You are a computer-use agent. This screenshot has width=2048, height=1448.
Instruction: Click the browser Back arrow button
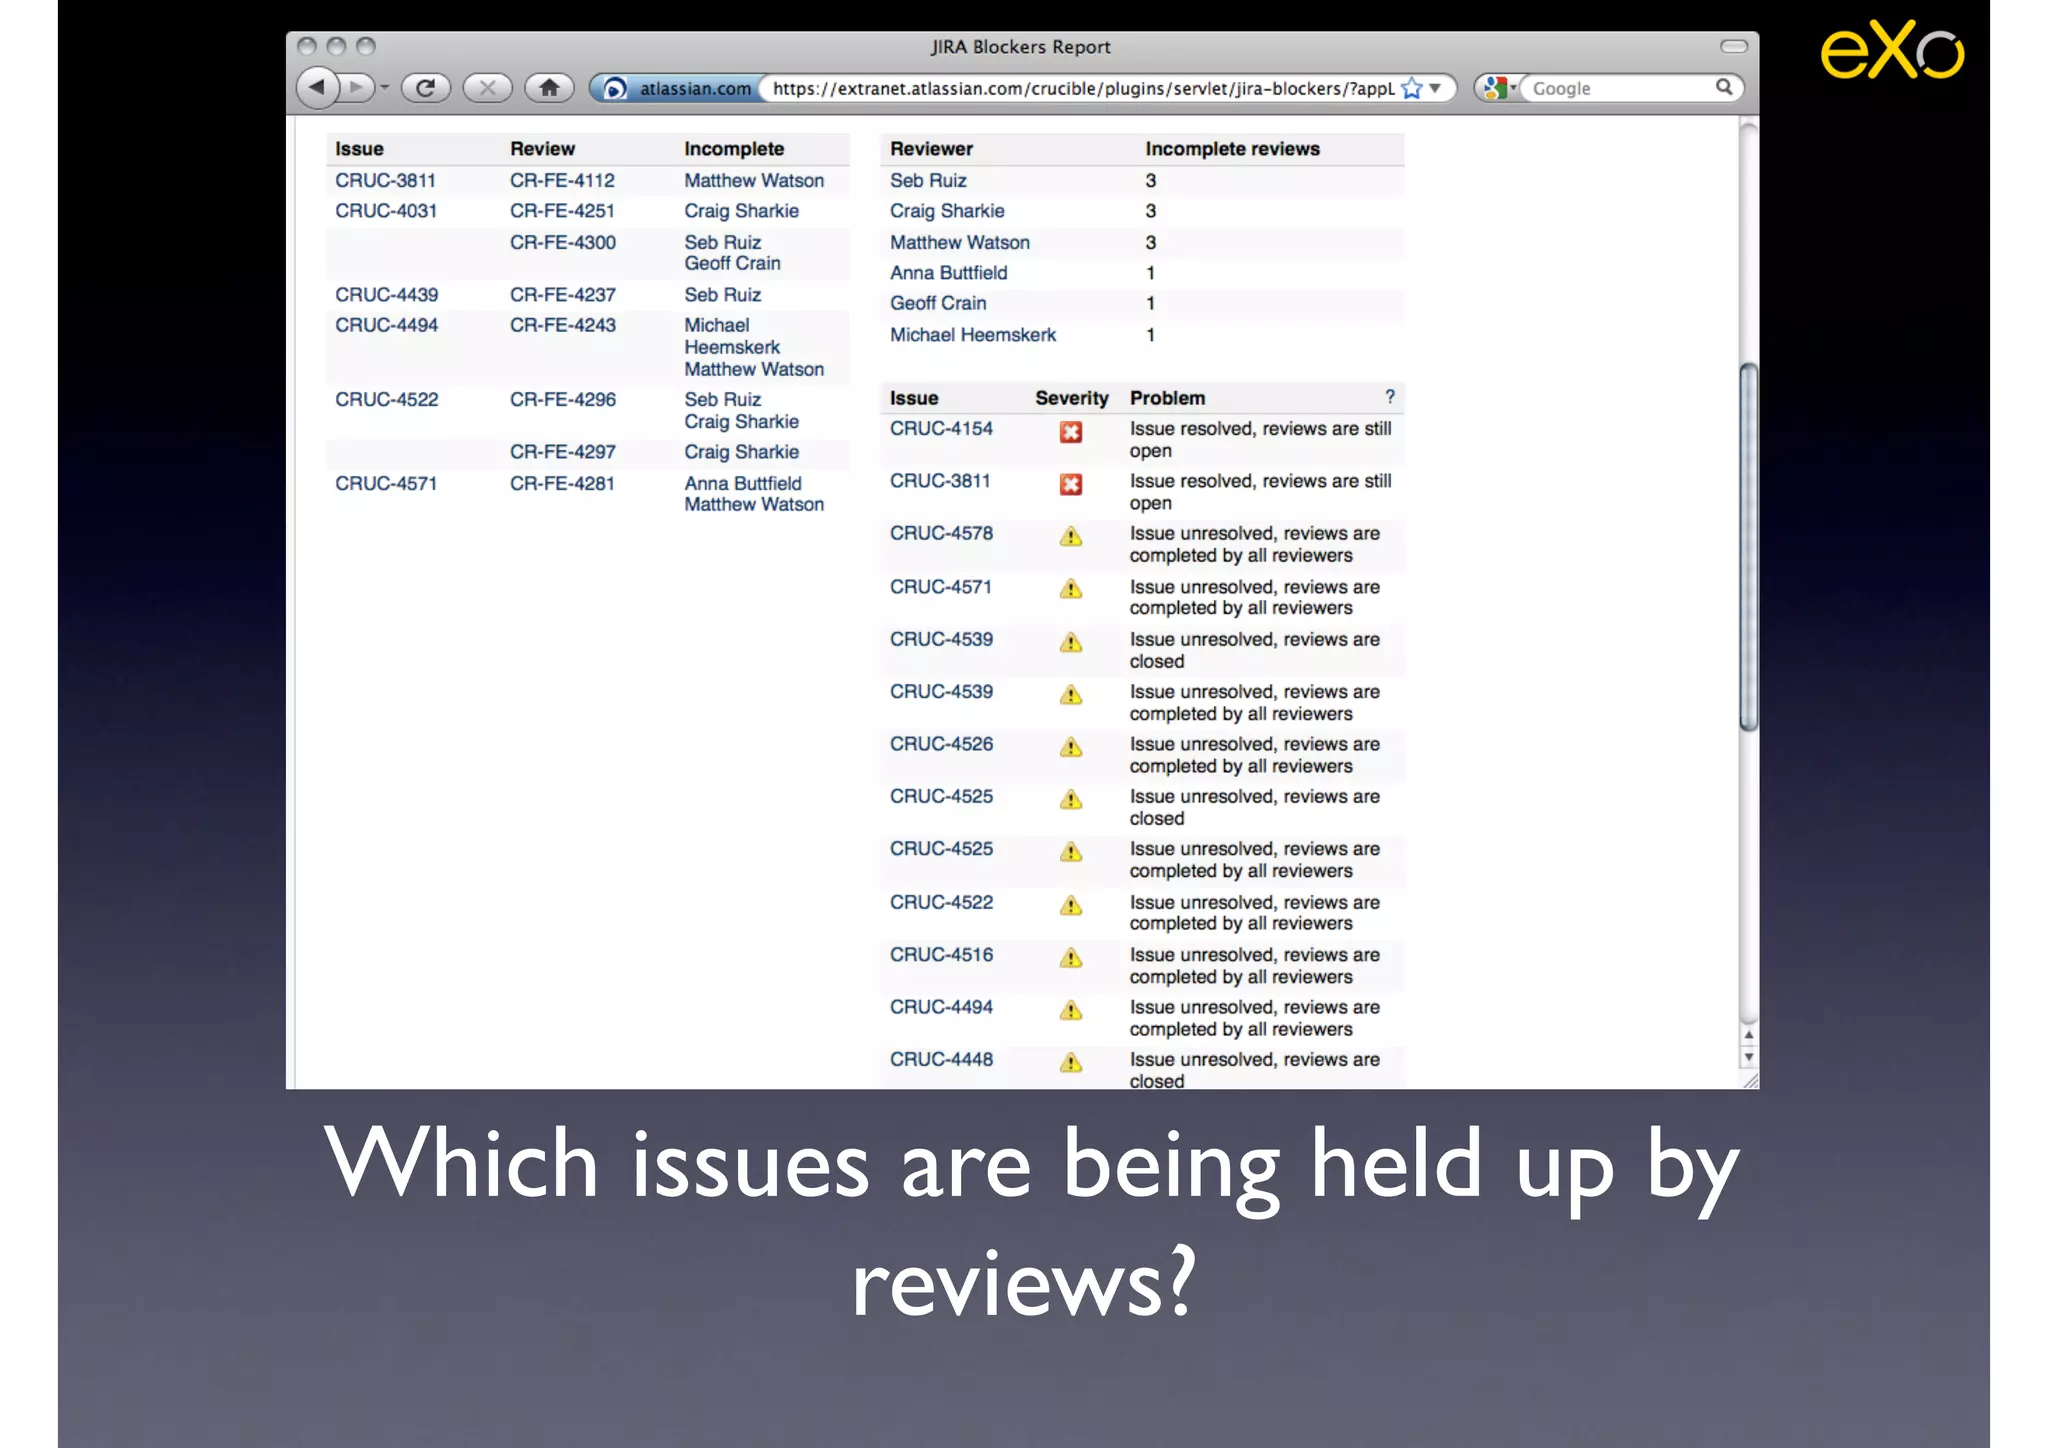click(317, 87)
